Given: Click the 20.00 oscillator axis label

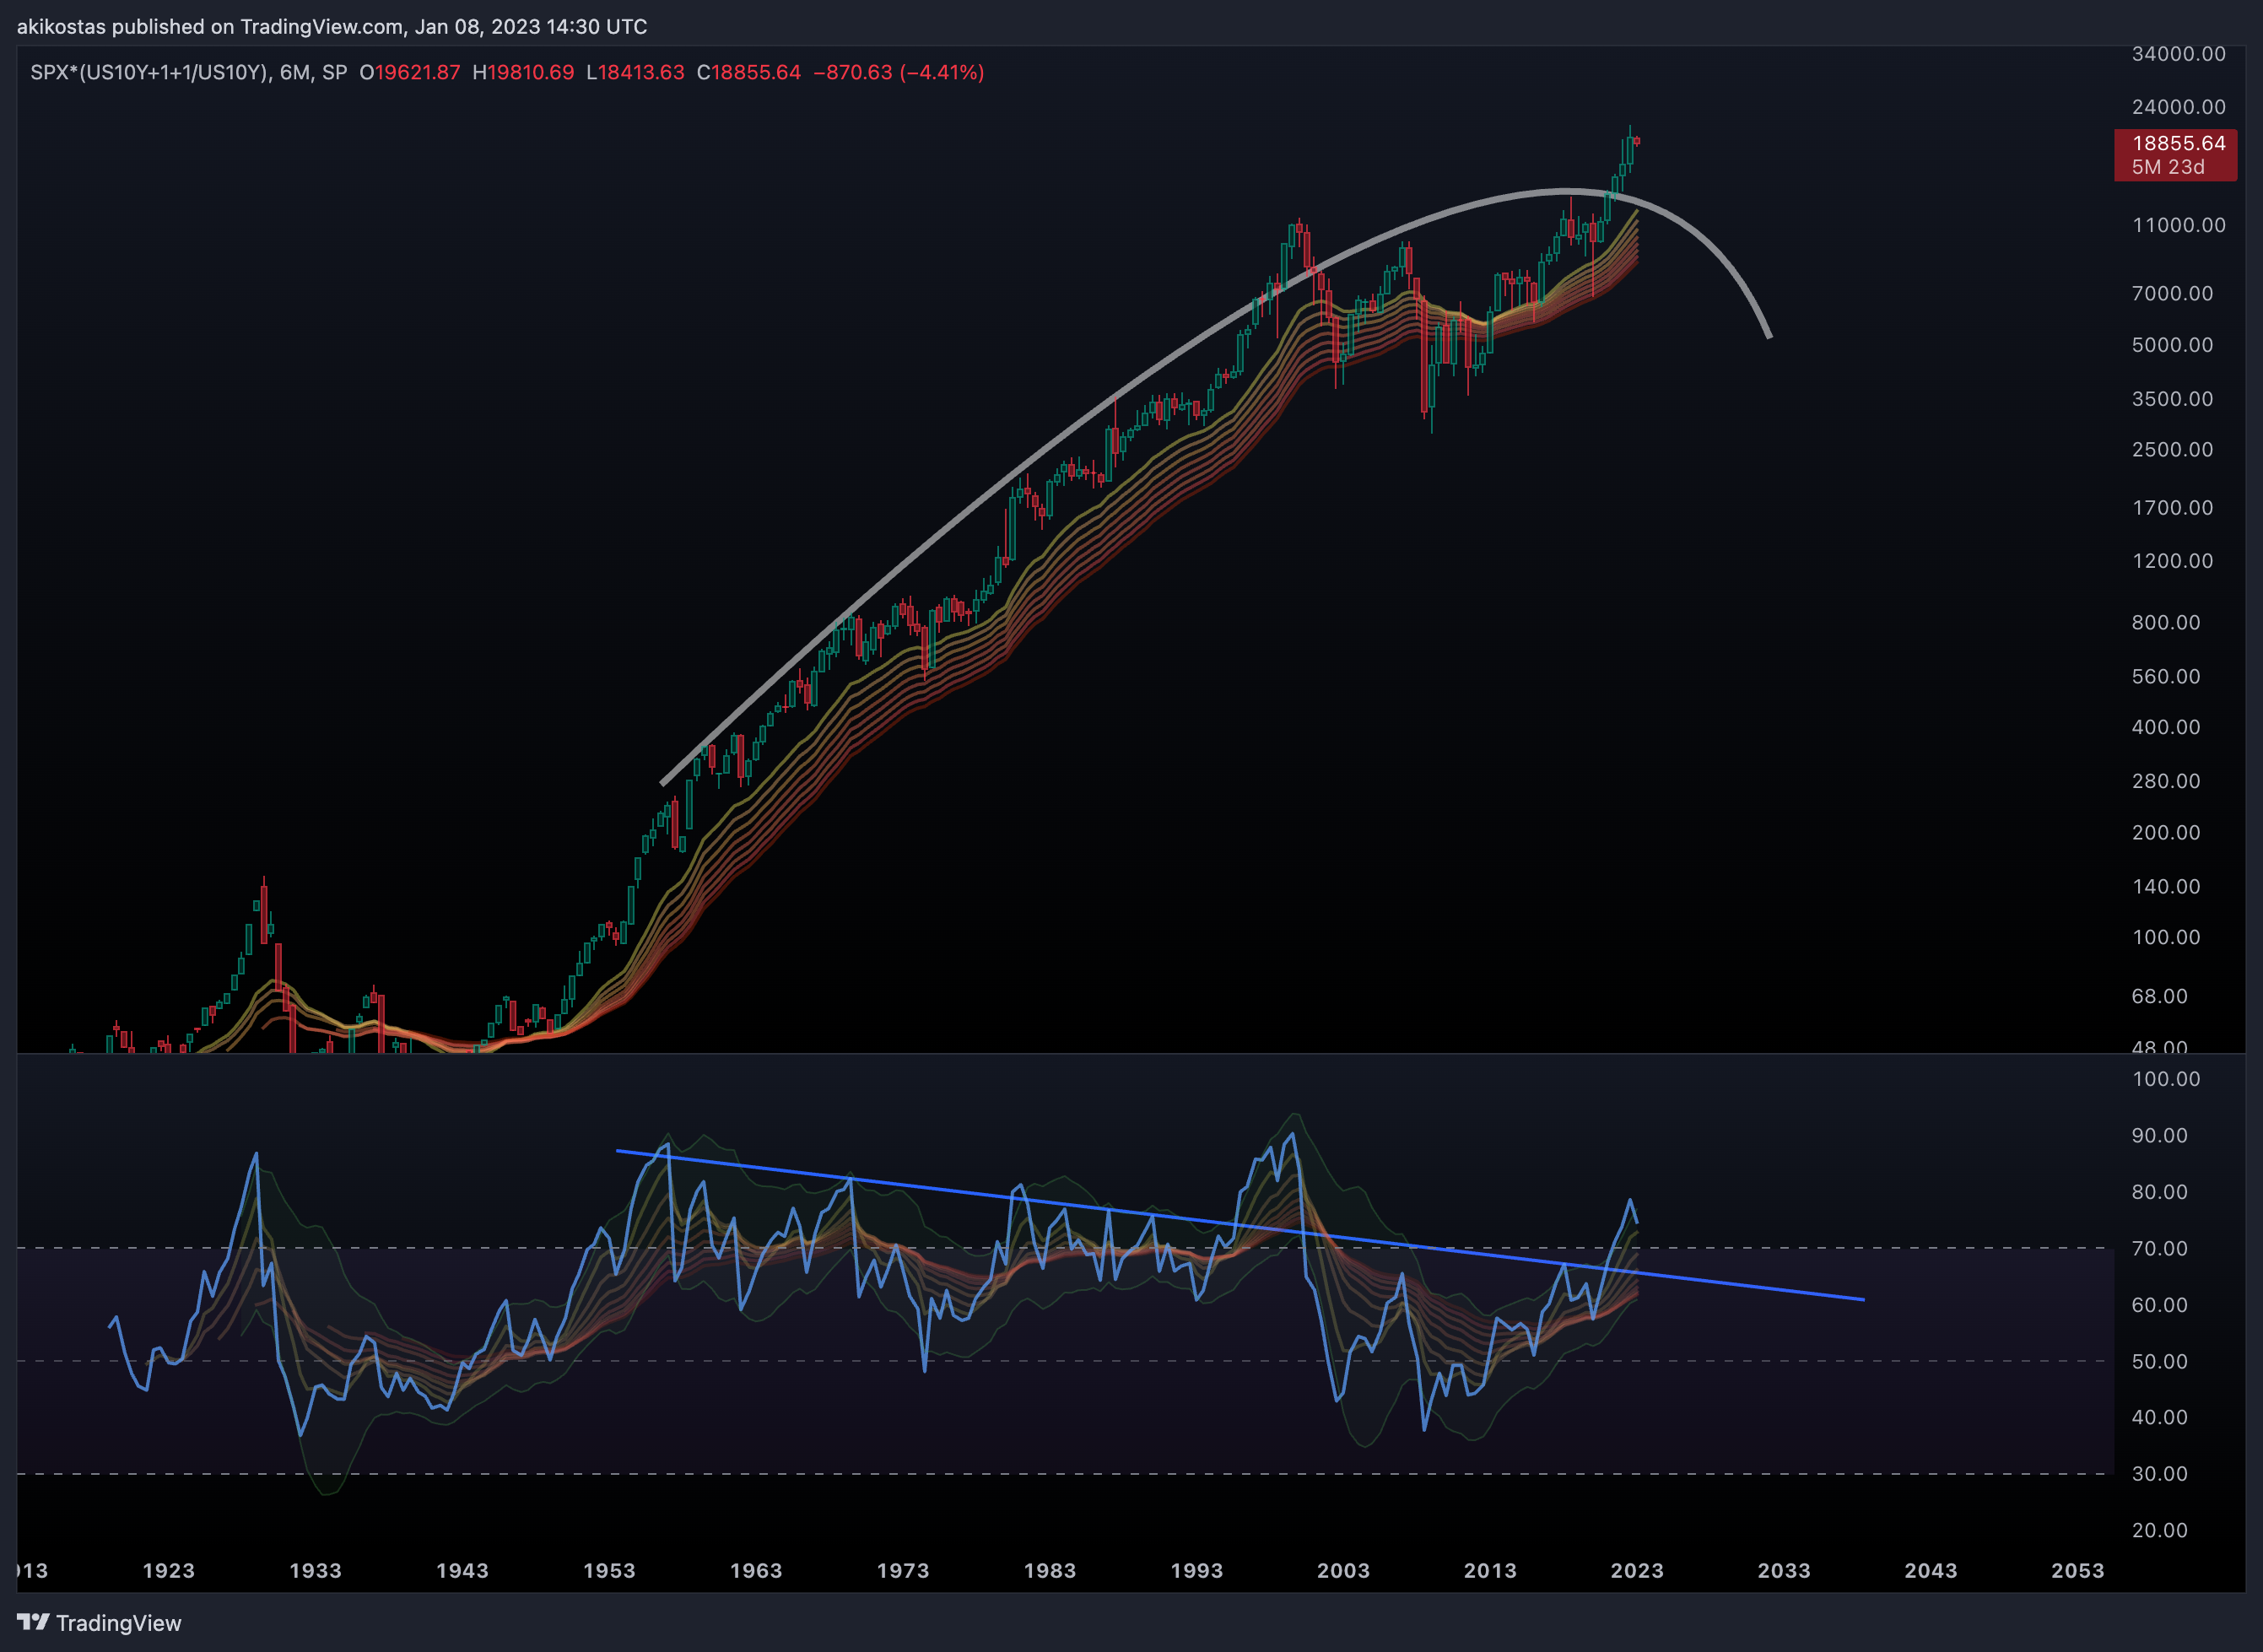Looking at the screenshot, I should [x=2160, y=1530].
